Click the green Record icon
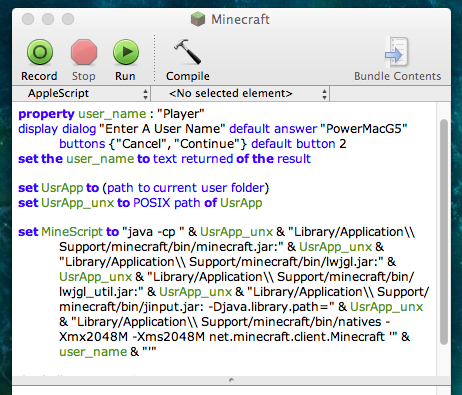The height and width of the screenshot is (395, 462). [40, 52]
